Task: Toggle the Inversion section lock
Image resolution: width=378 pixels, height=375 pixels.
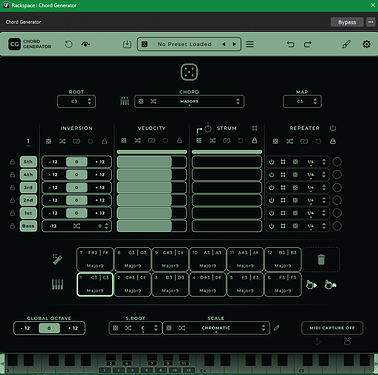Action: tap(104, 141)
